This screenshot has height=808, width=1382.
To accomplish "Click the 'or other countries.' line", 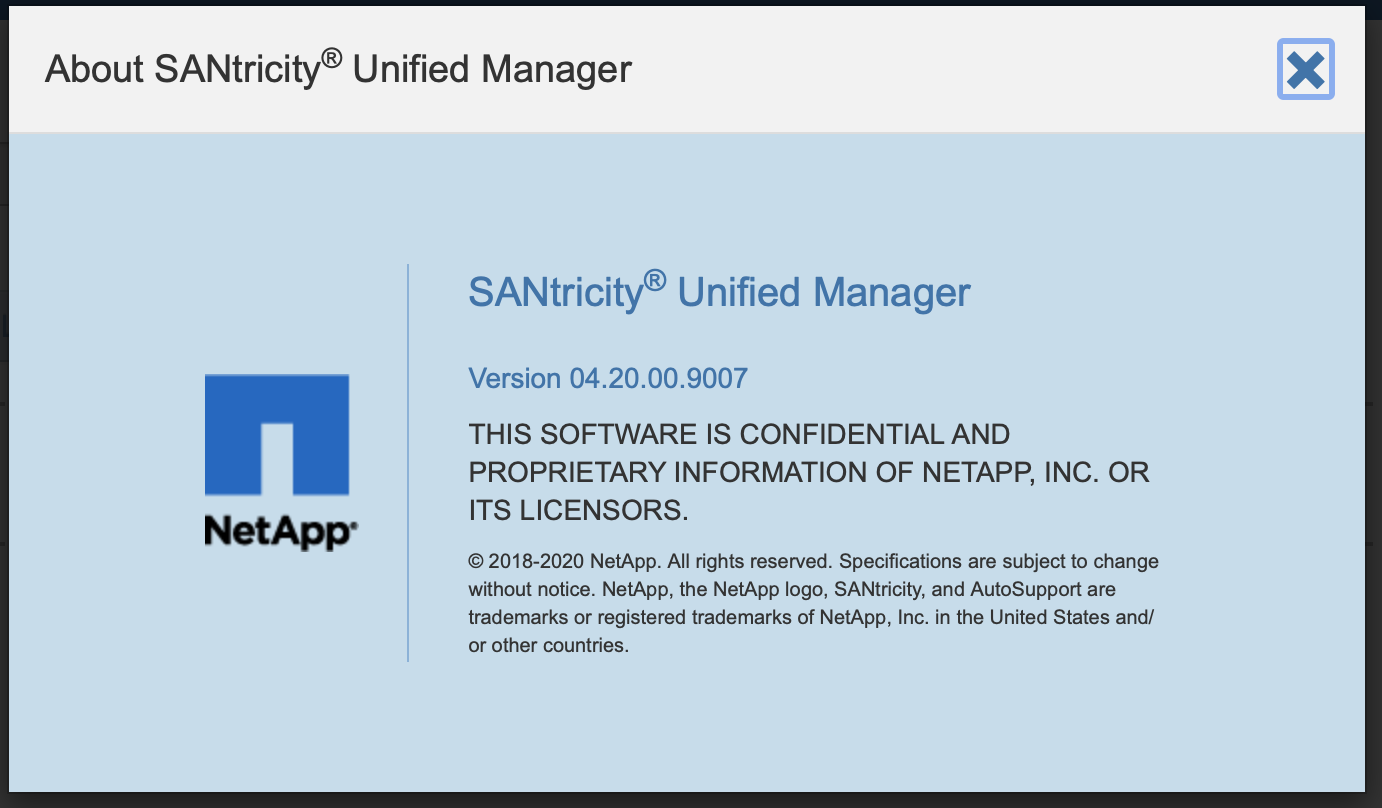I will pyautogui.click(x=549, y=645).
